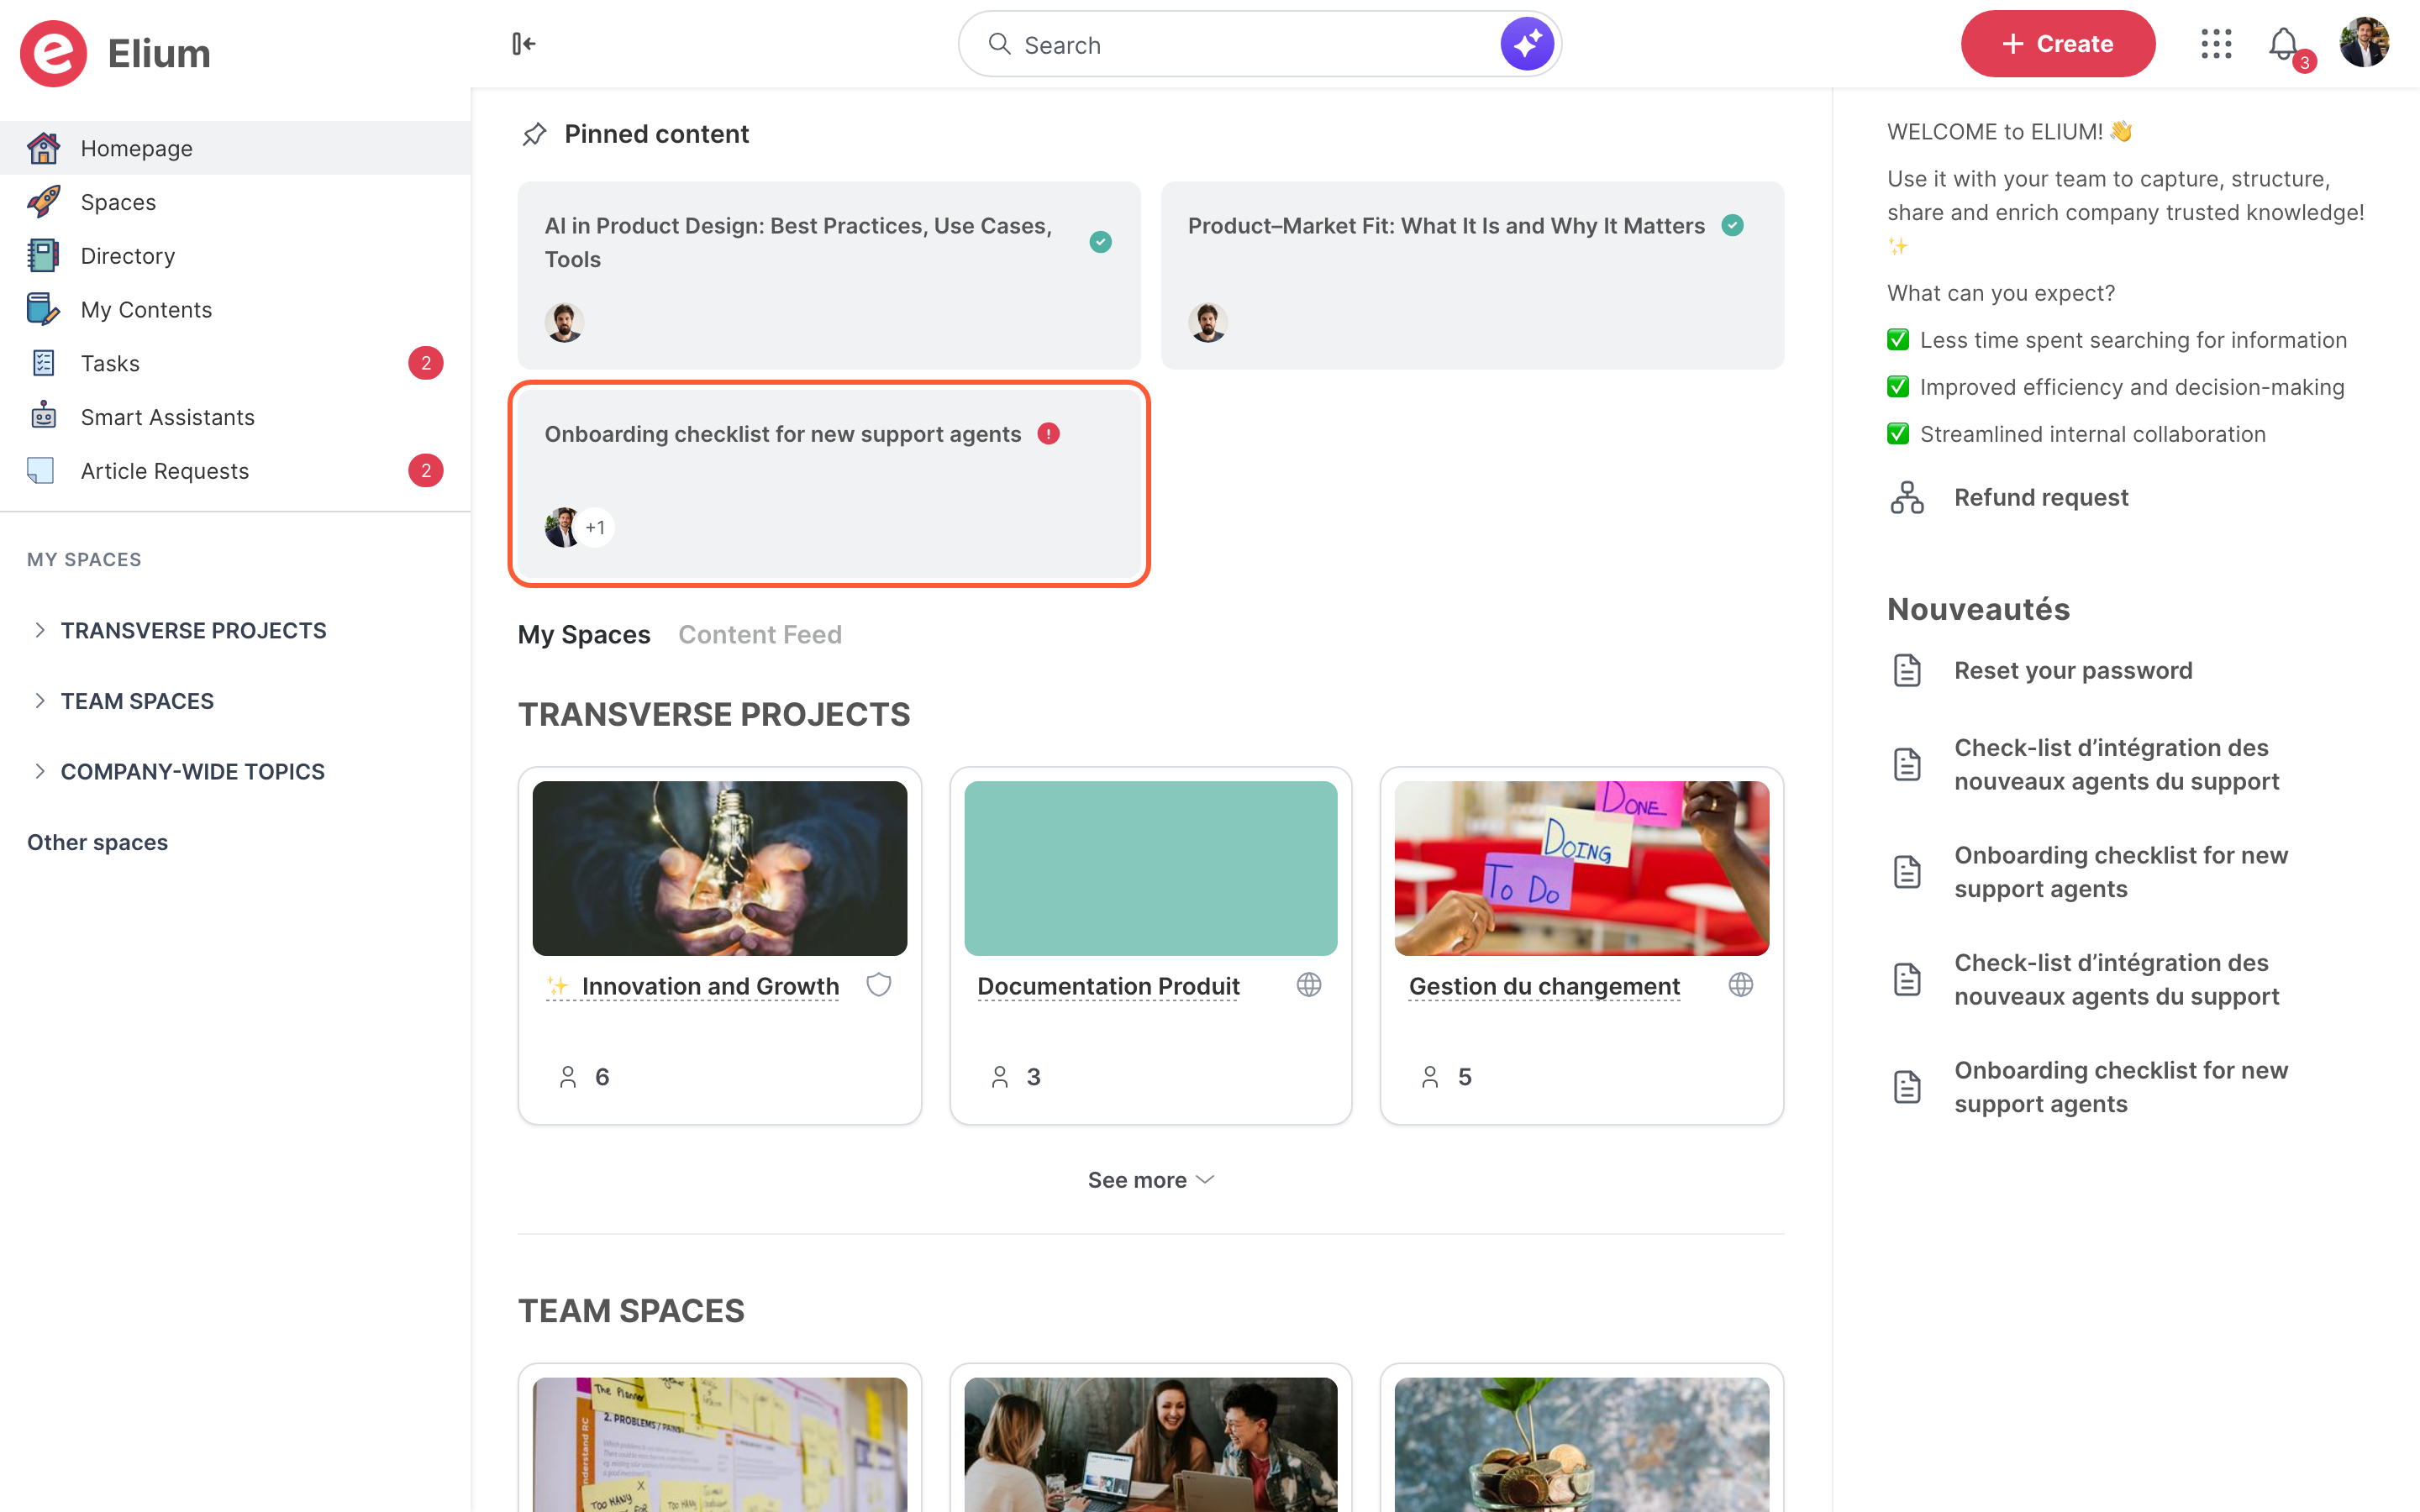Open Reset your password article

coord(2073,670)
